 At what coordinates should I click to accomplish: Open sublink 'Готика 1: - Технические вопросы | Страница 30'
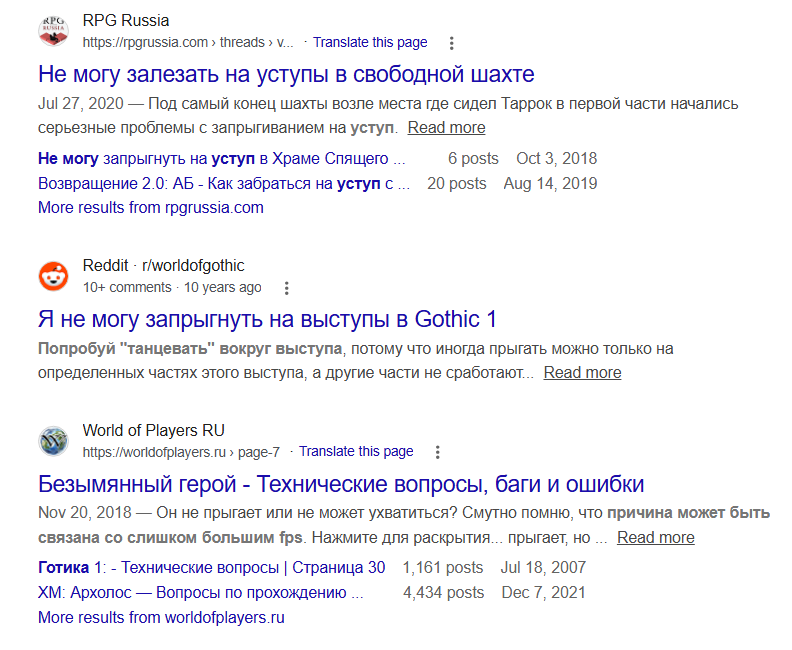point(212,568)
